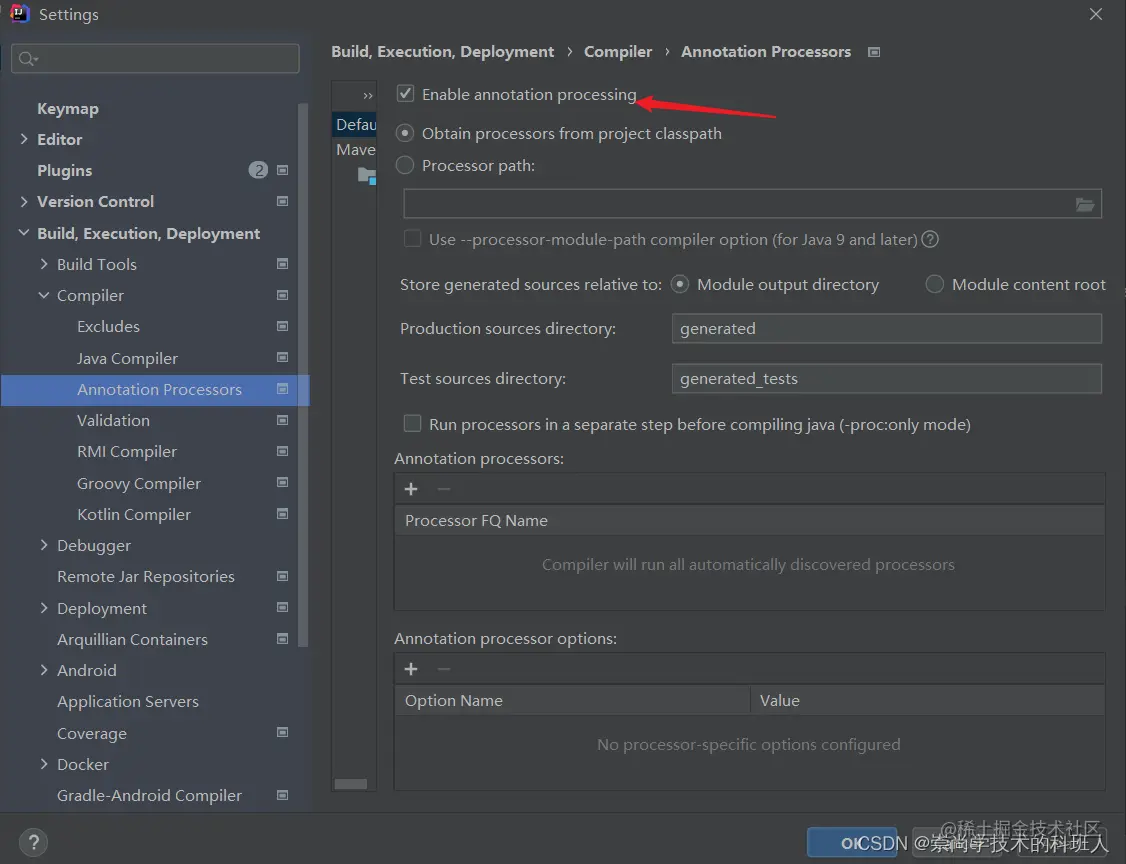
Task: Enable Run processors in separate step
Action: [x=412, y=424]
